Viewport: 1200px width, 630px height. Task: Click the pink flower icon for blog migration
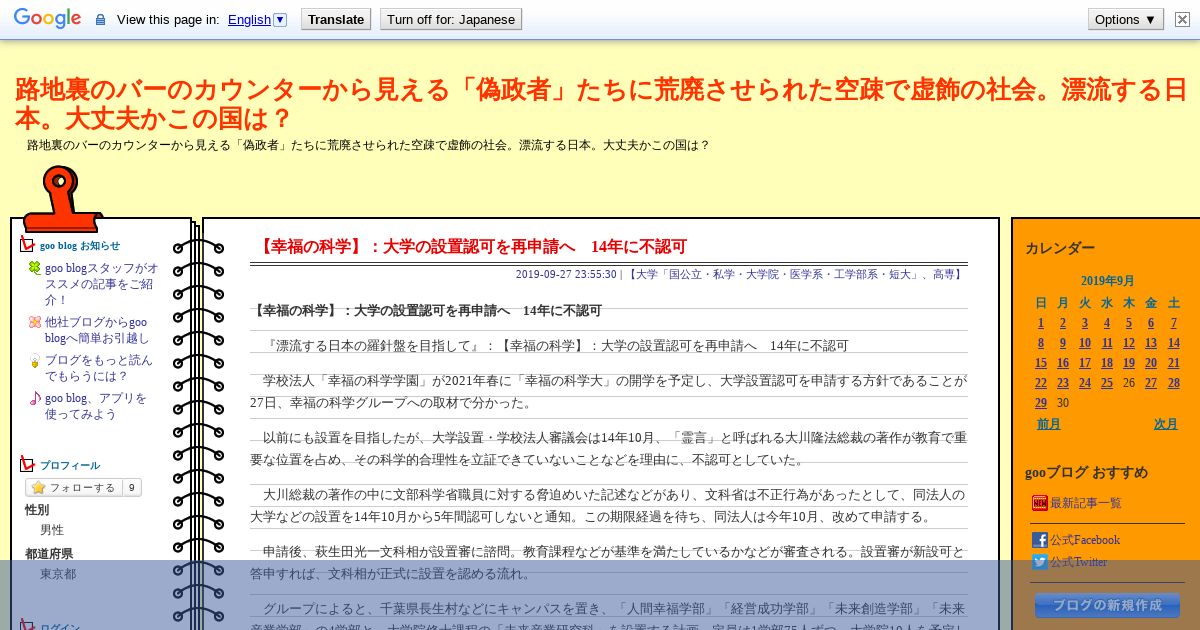[x=35, y=322]
